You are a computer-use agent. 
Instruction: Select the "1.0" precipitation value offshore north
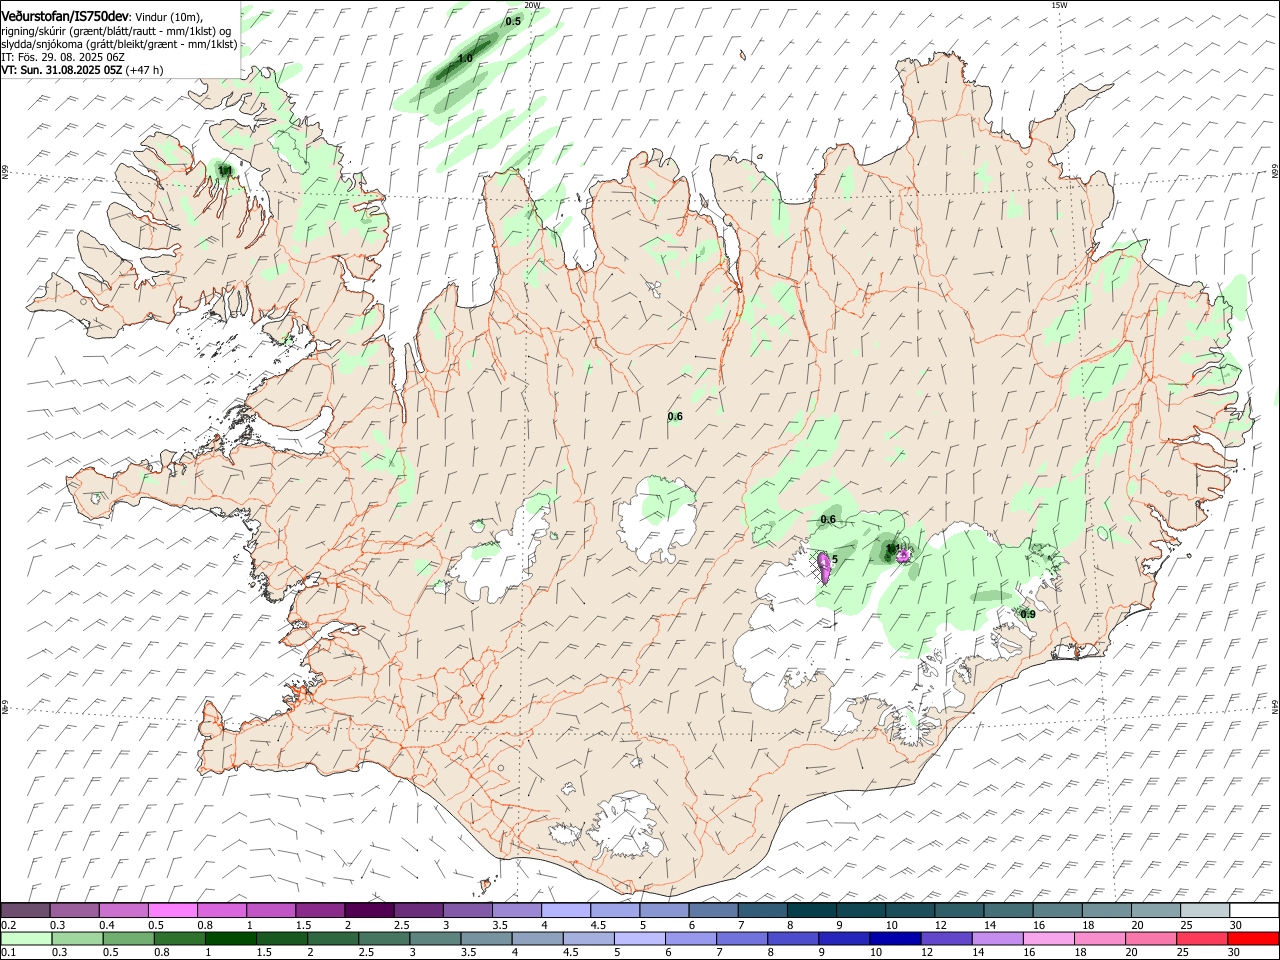pos(465,59)
